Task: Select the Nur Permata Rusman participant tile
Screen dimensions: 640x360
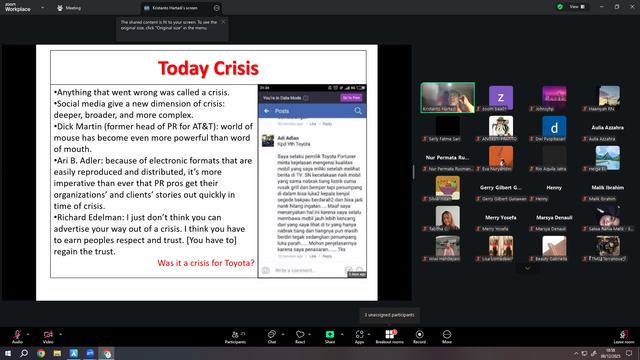Action: pyautogui.click(x=448, y=158)
